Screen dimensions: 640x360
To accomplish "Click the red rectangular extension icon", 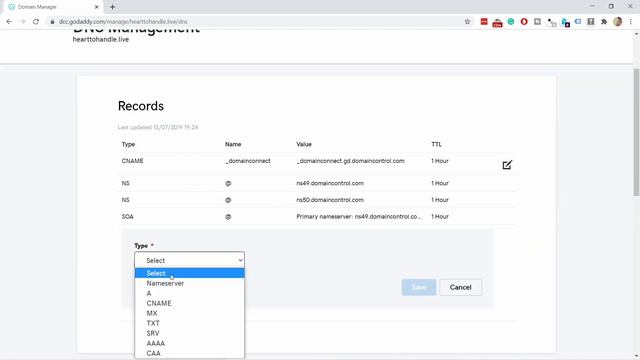I will 484,22.
